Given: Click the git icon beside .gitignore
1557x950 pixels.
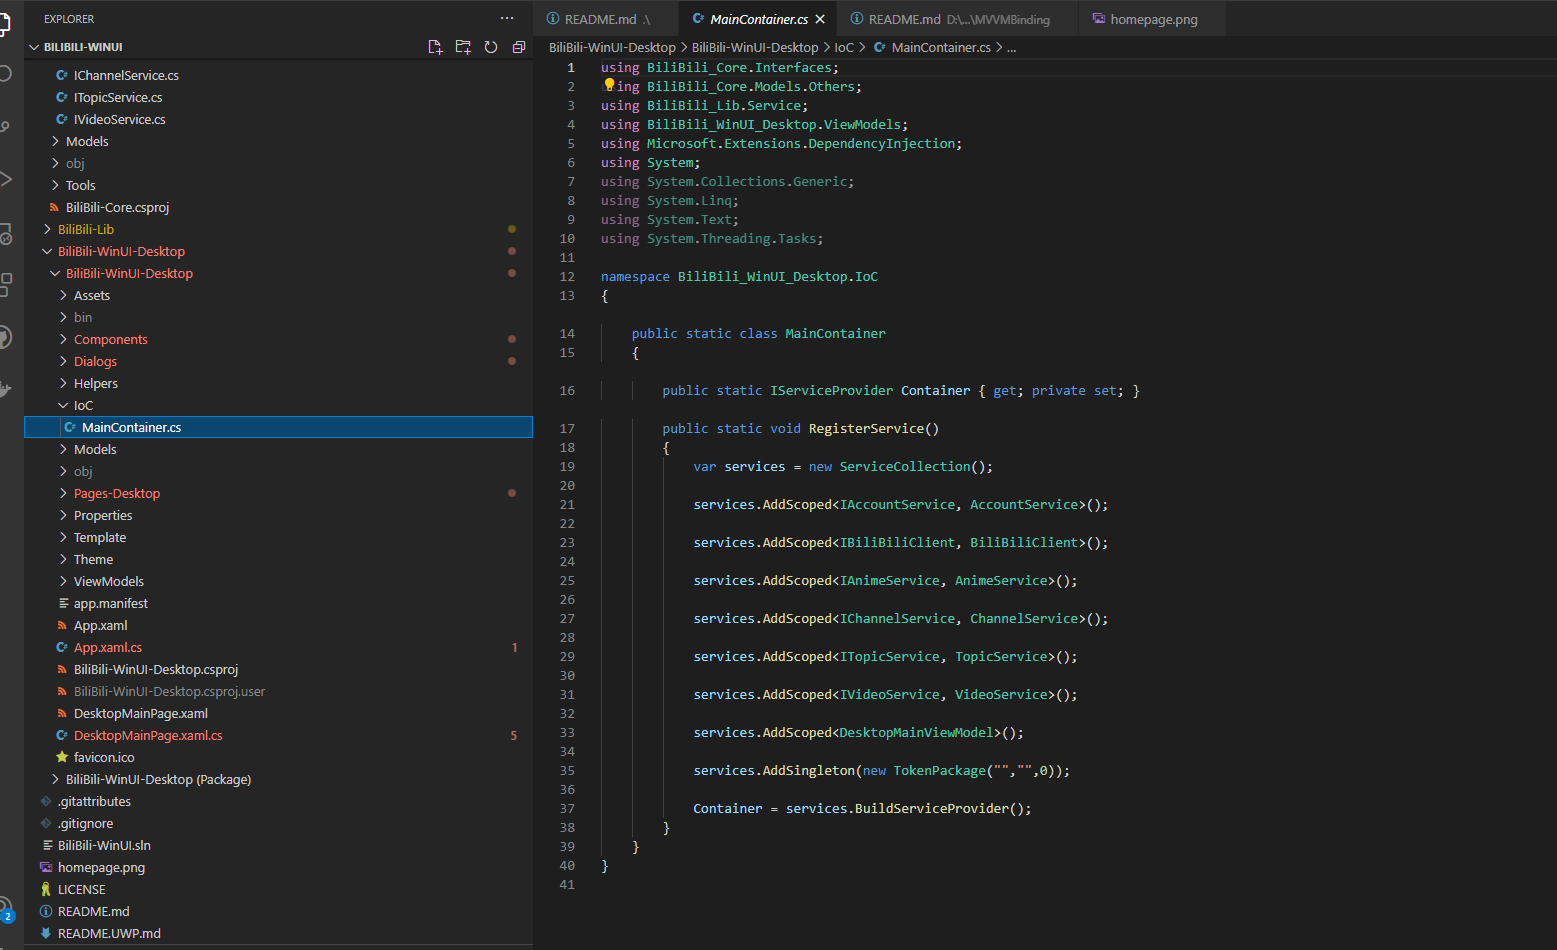Looking at the screenshot, I should [x=46, y=823].
